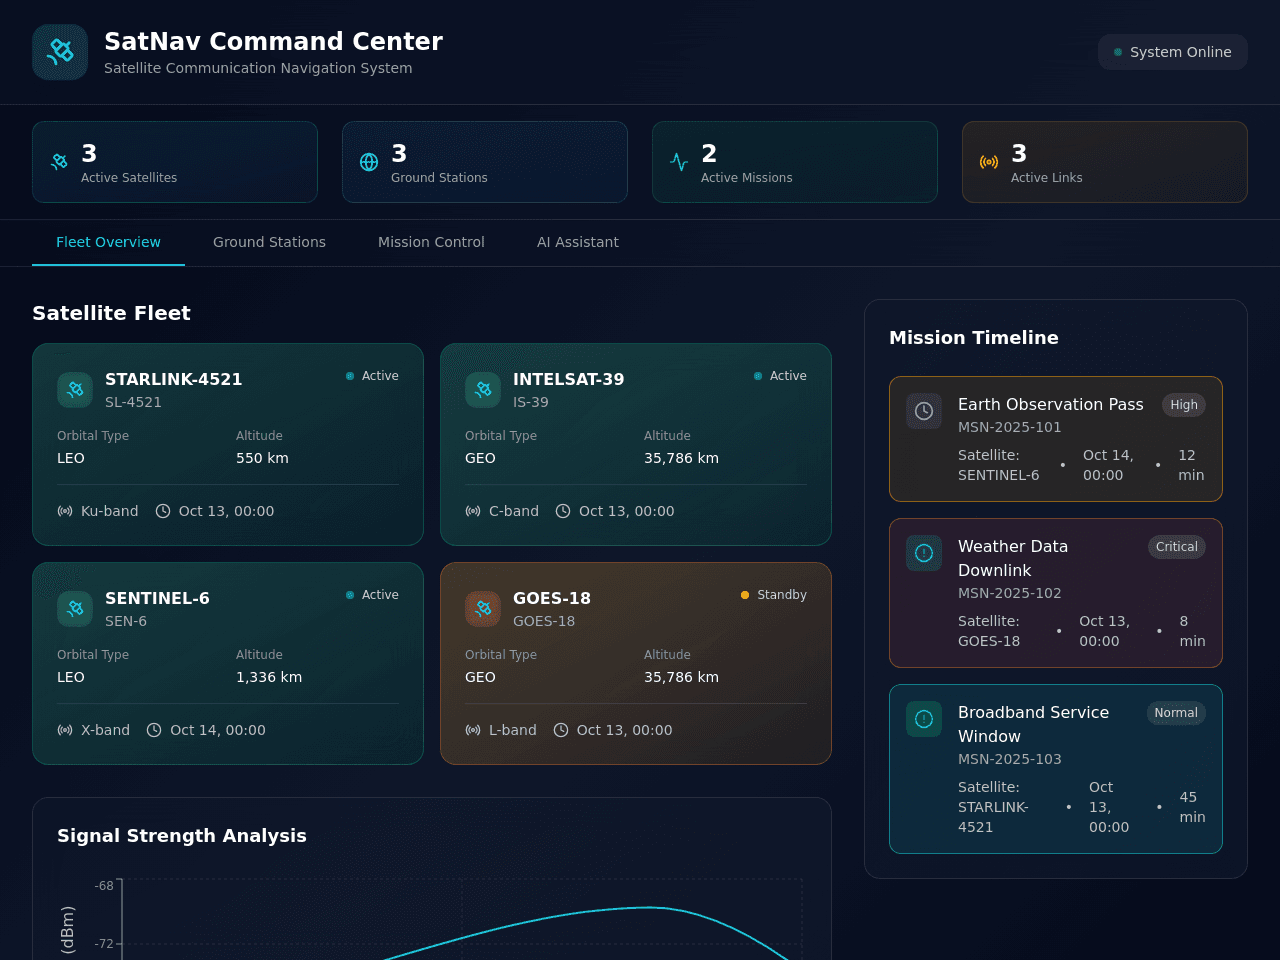Click the System Online status badge
The width and height of the screenshot is (1280, 960).
(1173, 52)
